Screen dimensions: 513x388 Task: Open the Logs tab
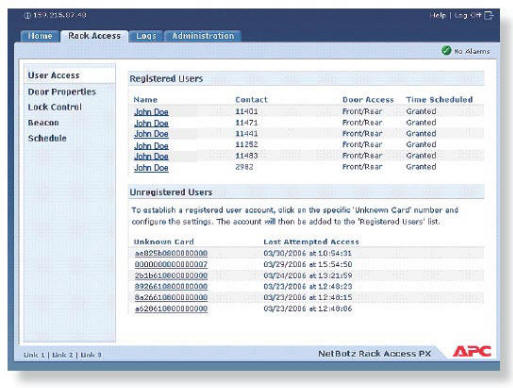click(146, 36)
